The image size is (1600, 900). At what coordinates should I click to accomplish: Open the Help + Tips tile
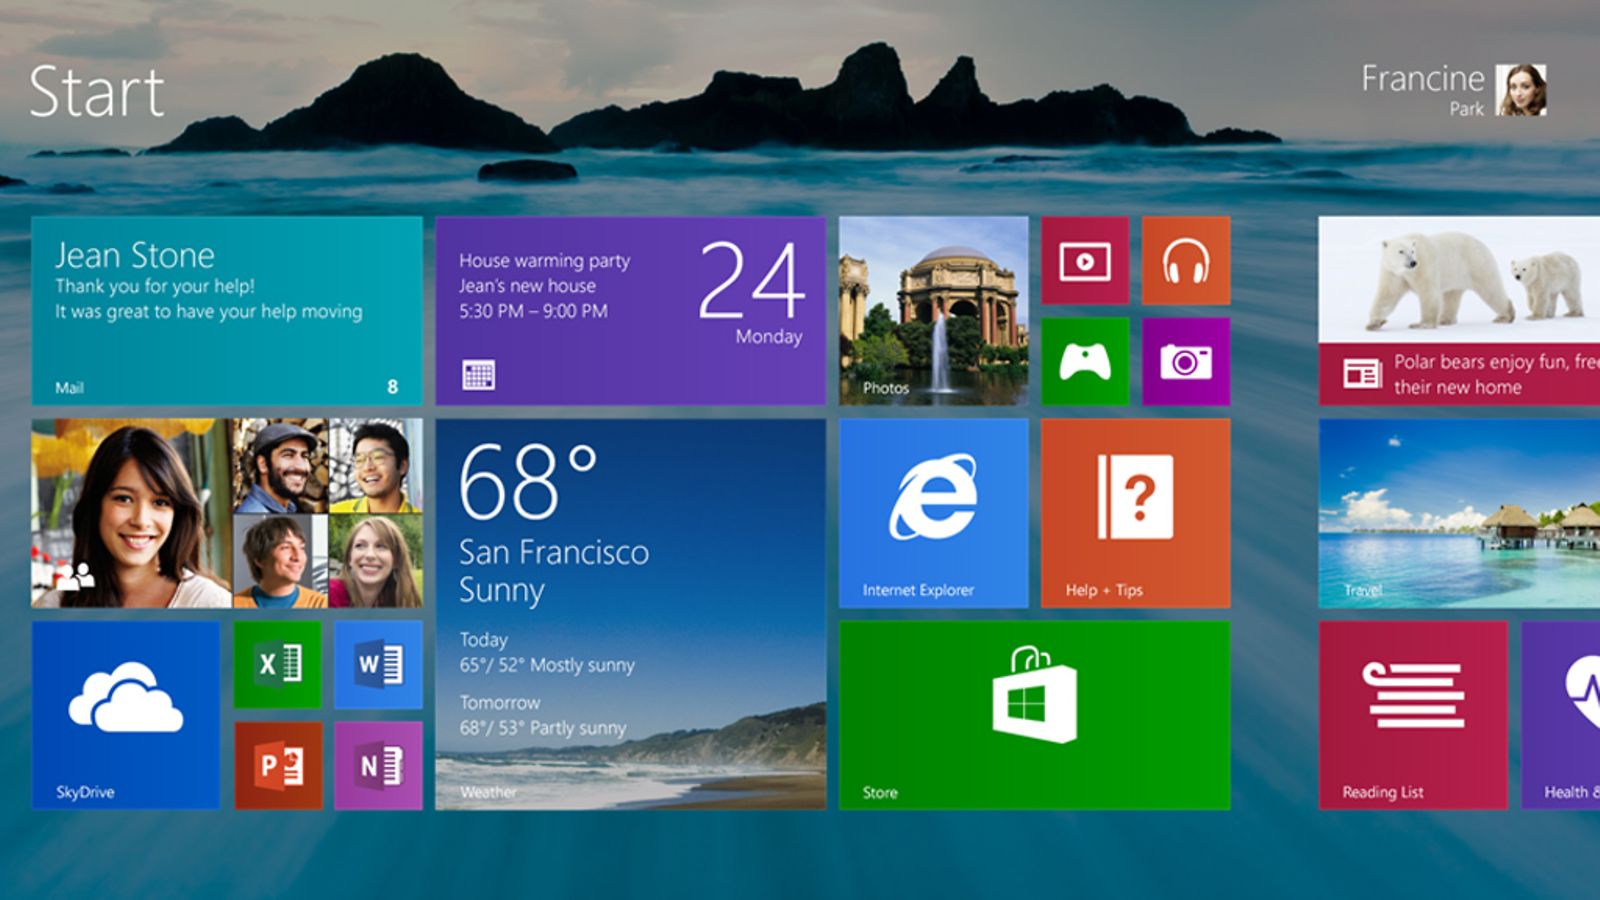point(1136,513)
